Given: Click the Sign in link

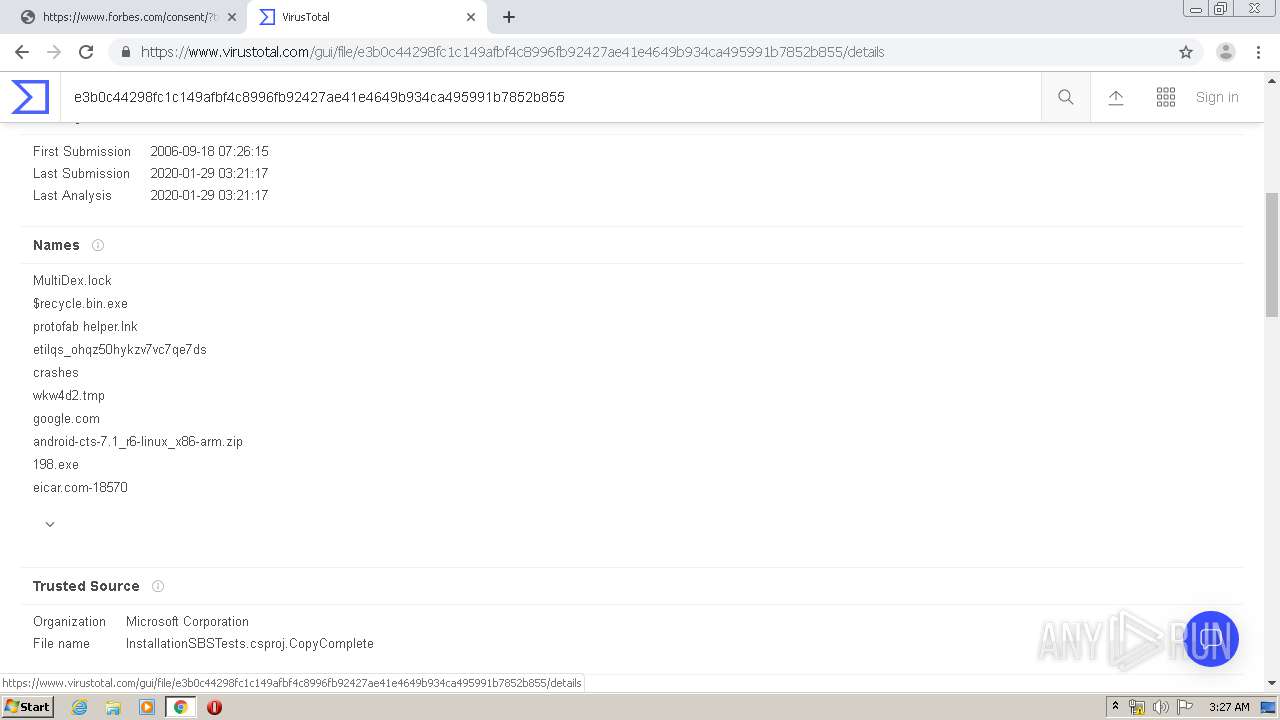Looking at the screenshot, I should click(x=1217, y=97).
